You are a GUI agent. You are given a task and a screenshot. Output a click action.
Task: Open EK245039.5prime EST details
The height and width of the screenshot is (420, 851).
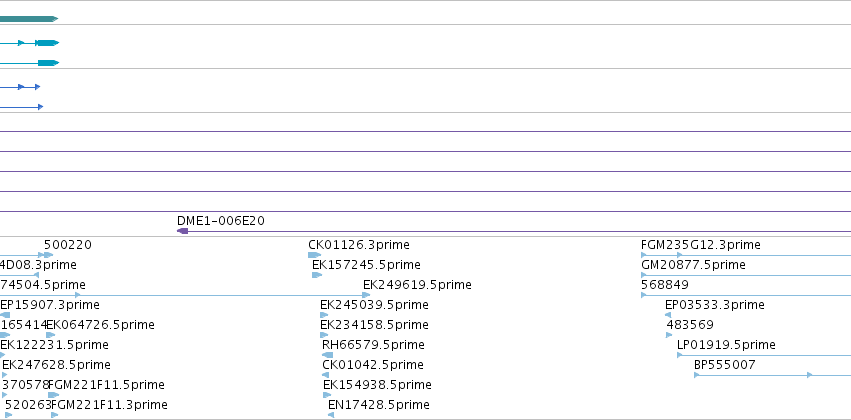point(374,305)
